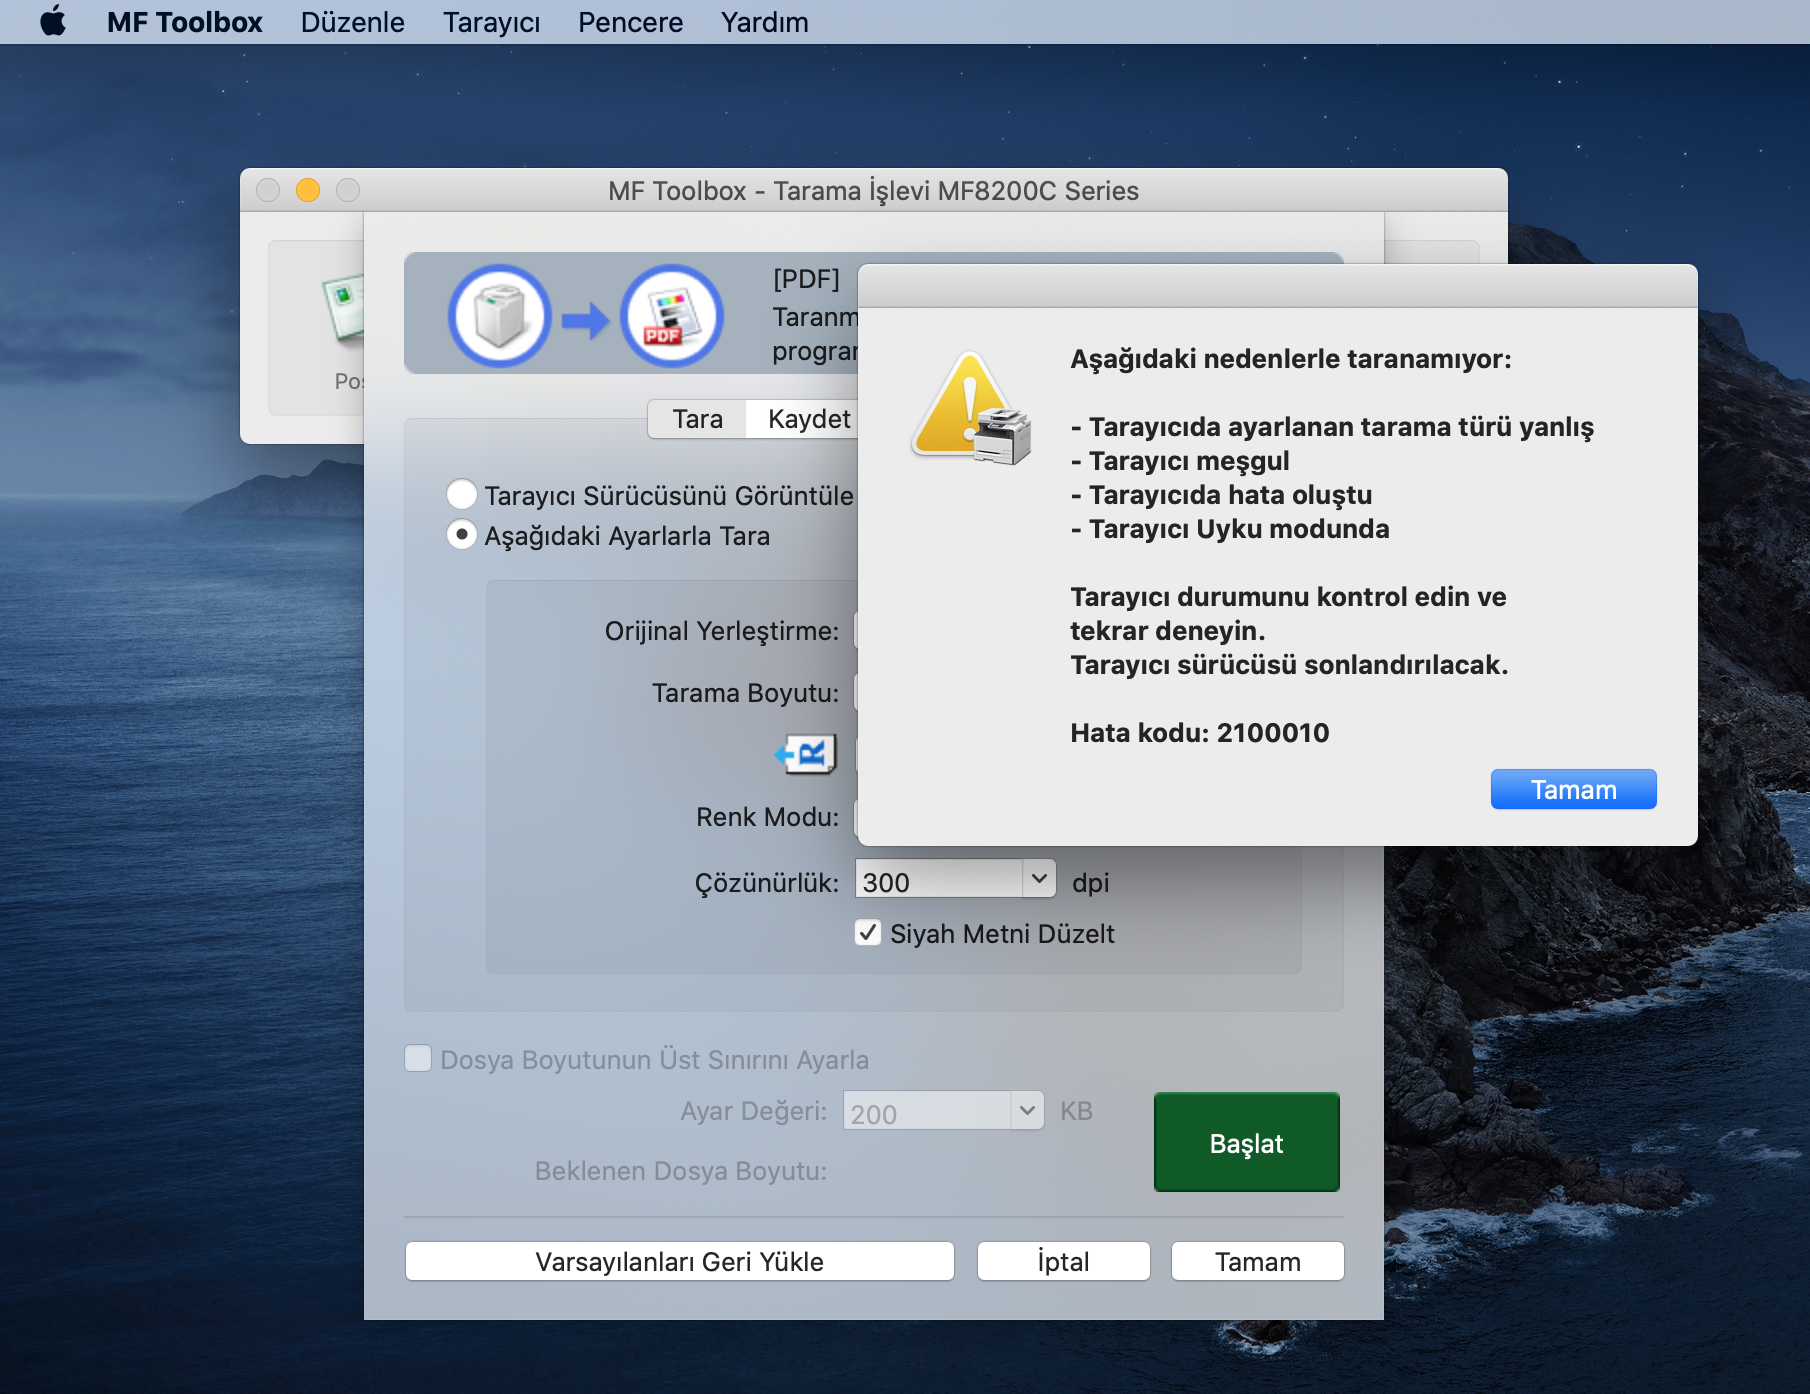
Task: Switch to the Kaydet tab
Action: [x=808, y=419]
